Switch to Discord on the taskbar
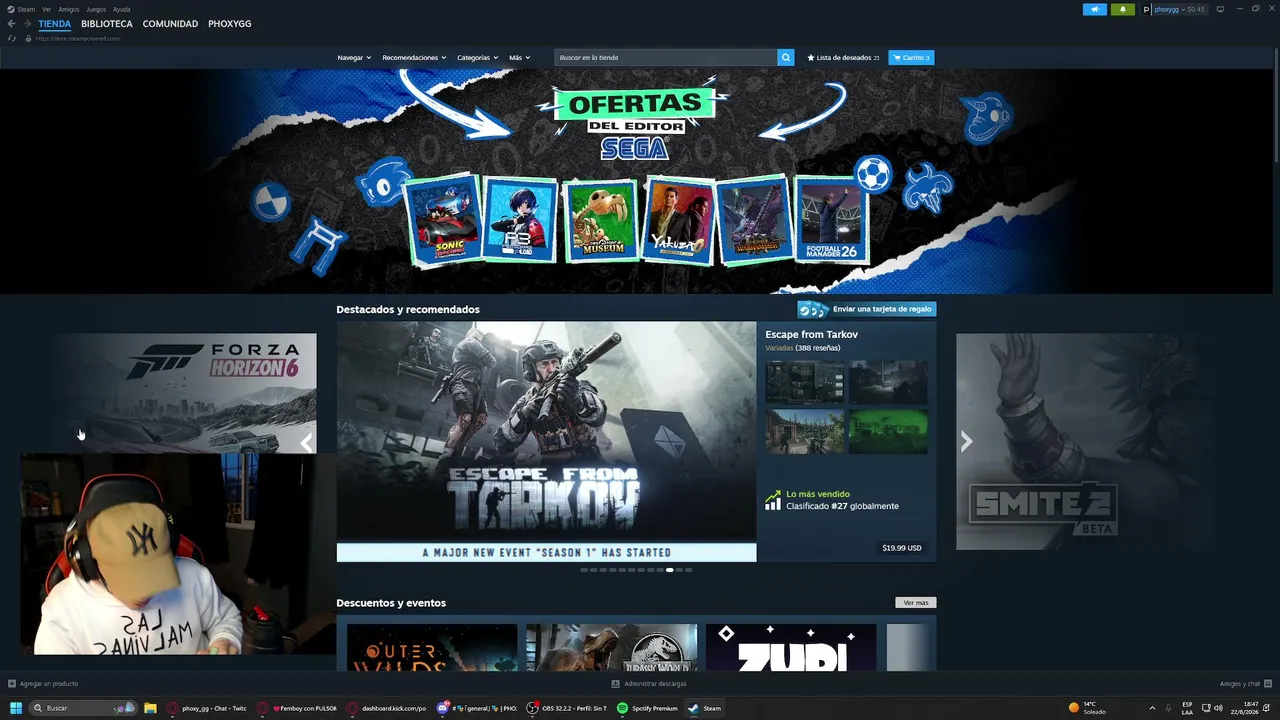Screen dimensions: 1280x720 pyautogui.click(x=477, y=708)
